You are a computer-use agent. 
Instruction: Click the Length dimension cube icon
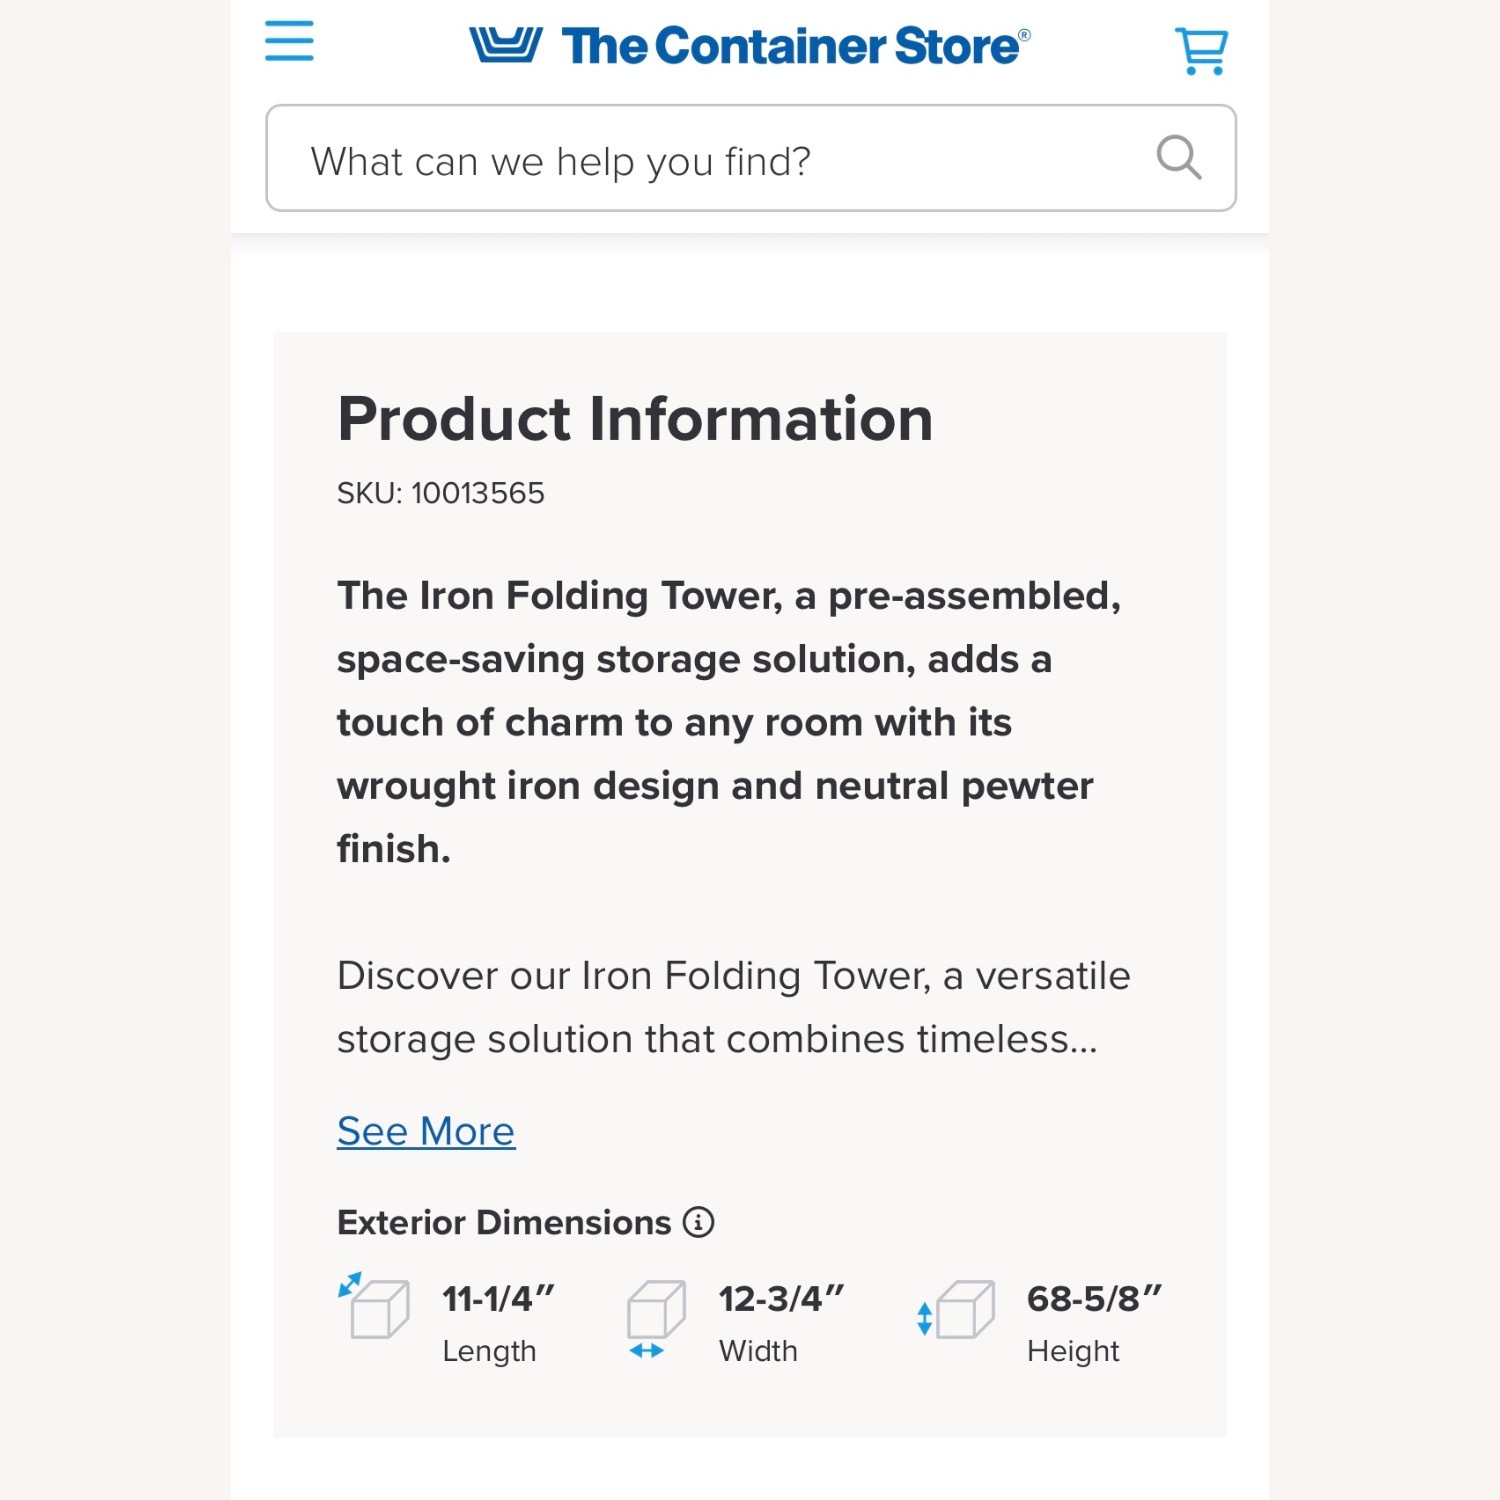pyautogui.click(x=380, y=1310)
